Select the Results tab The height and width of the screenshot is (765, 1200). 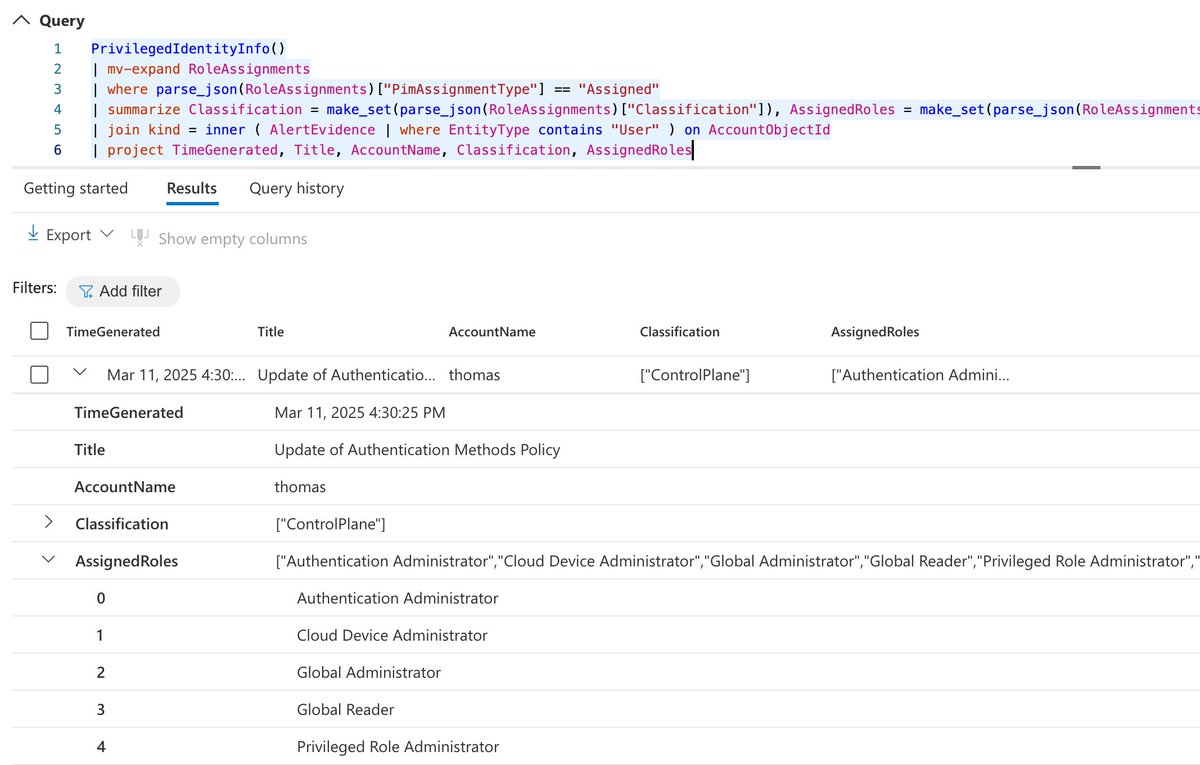point(191,188)
